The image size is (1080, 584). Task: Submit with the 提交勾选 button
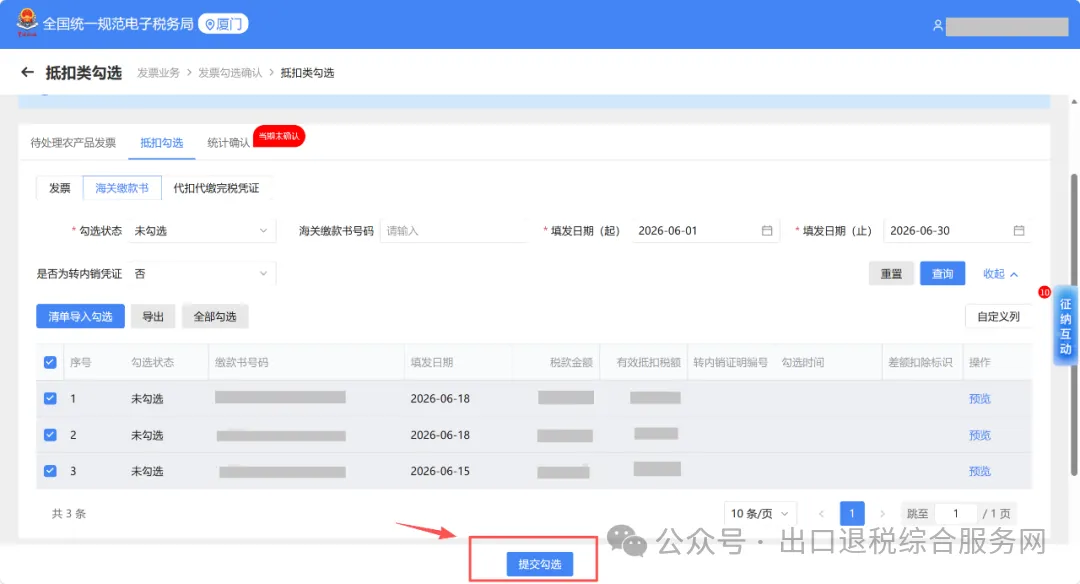pyautogui.click(x=540, y=564)
